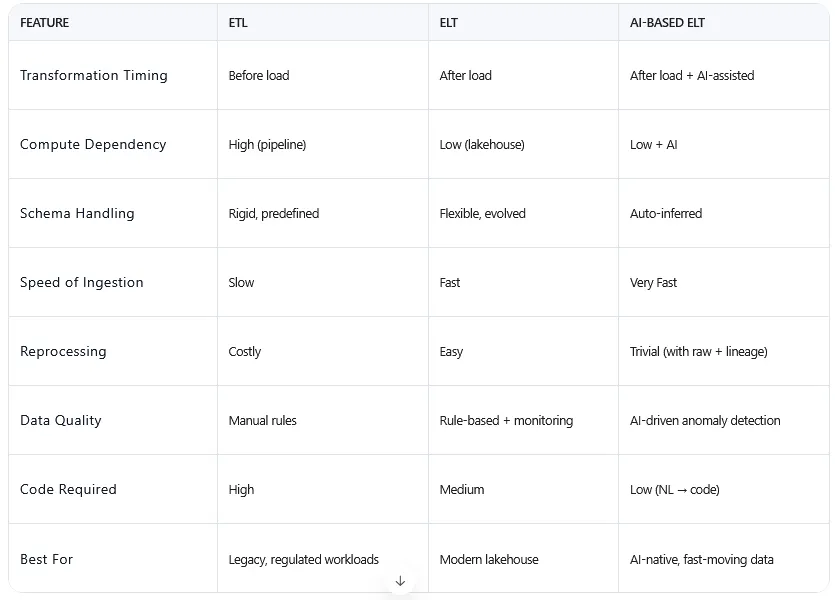Click the Reprocessing row label
835x600 pixels.
pos(63,351)
